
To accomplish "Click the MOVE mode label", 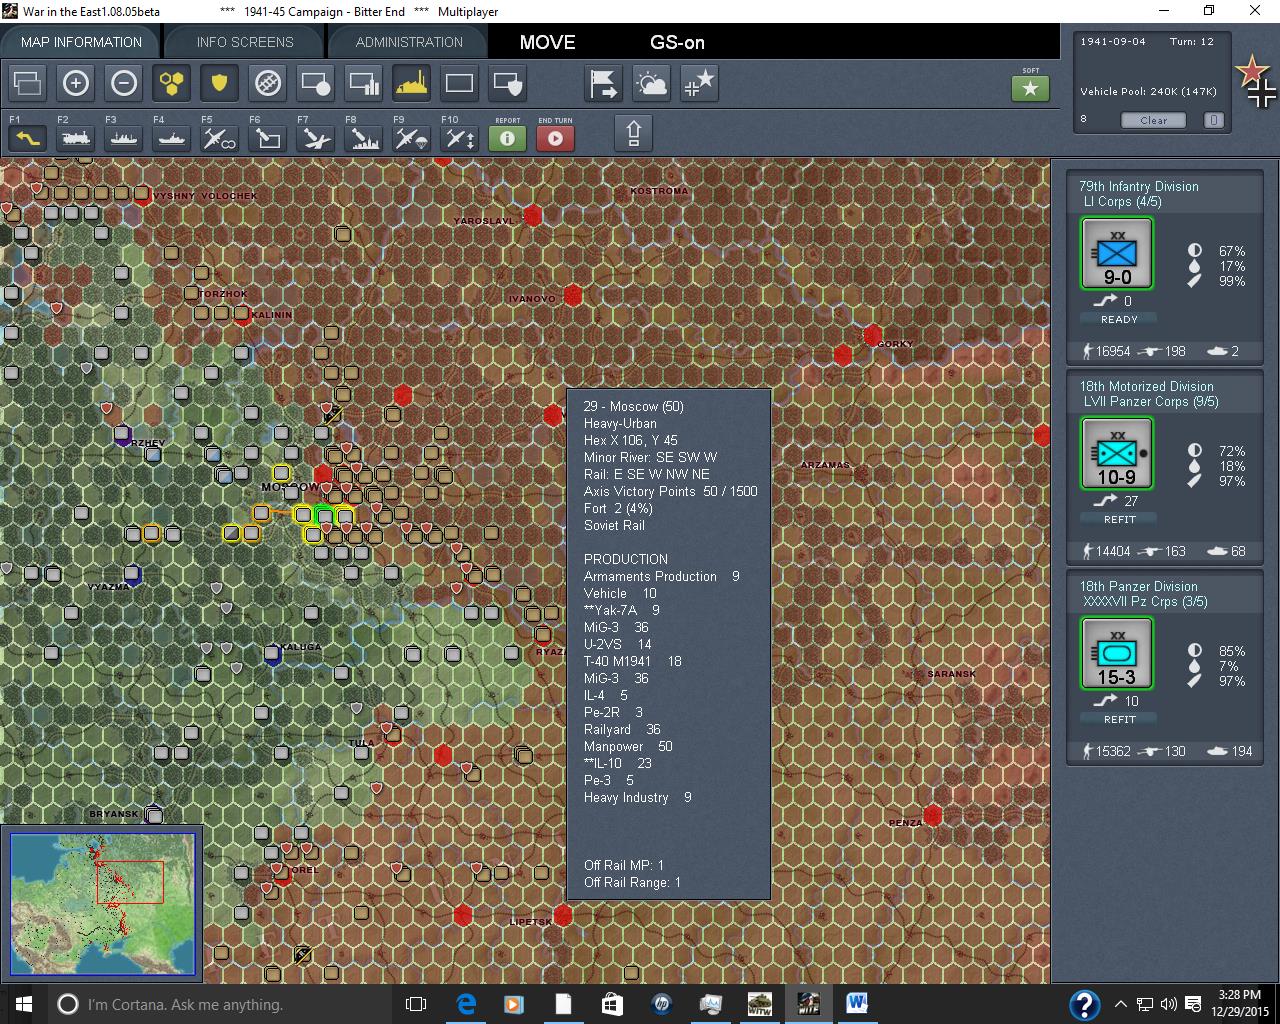I will point(547,42).
